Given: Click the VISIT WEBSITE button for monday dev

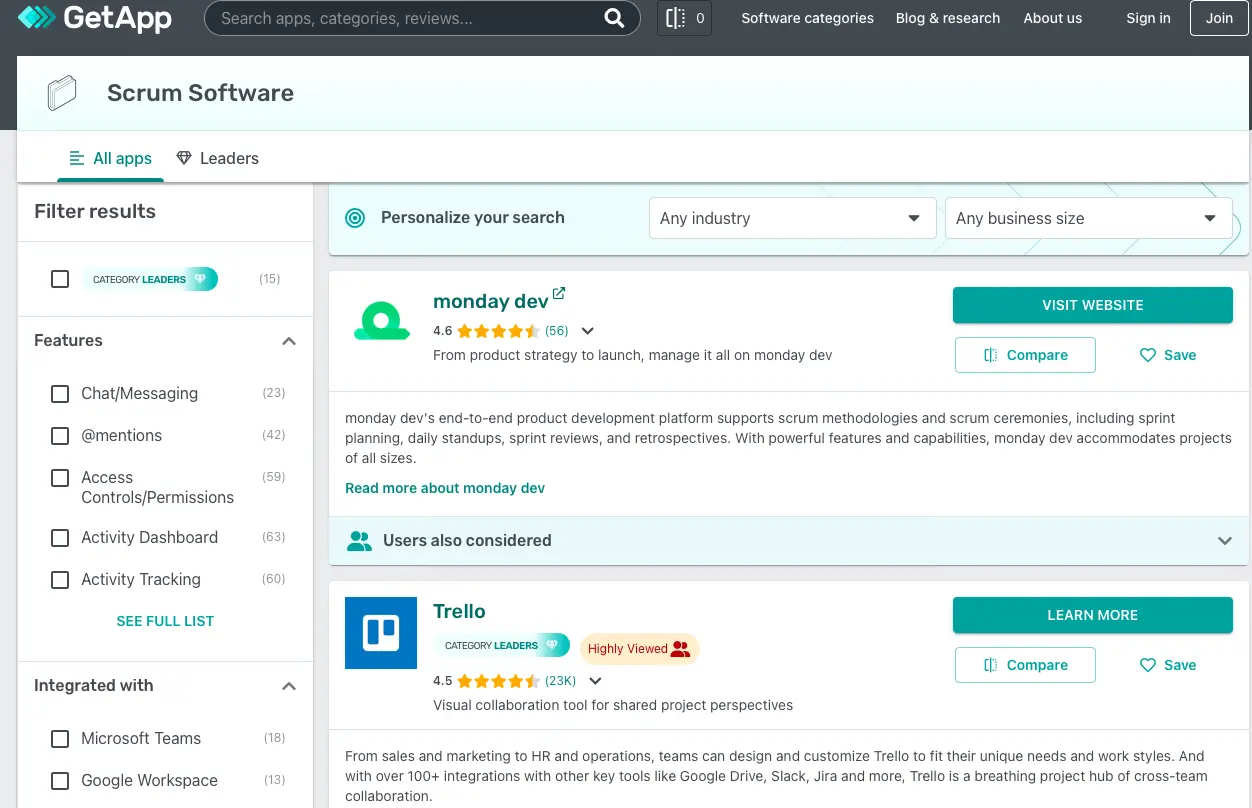Looking at the screenshot, I should (x=1092, y=305).
